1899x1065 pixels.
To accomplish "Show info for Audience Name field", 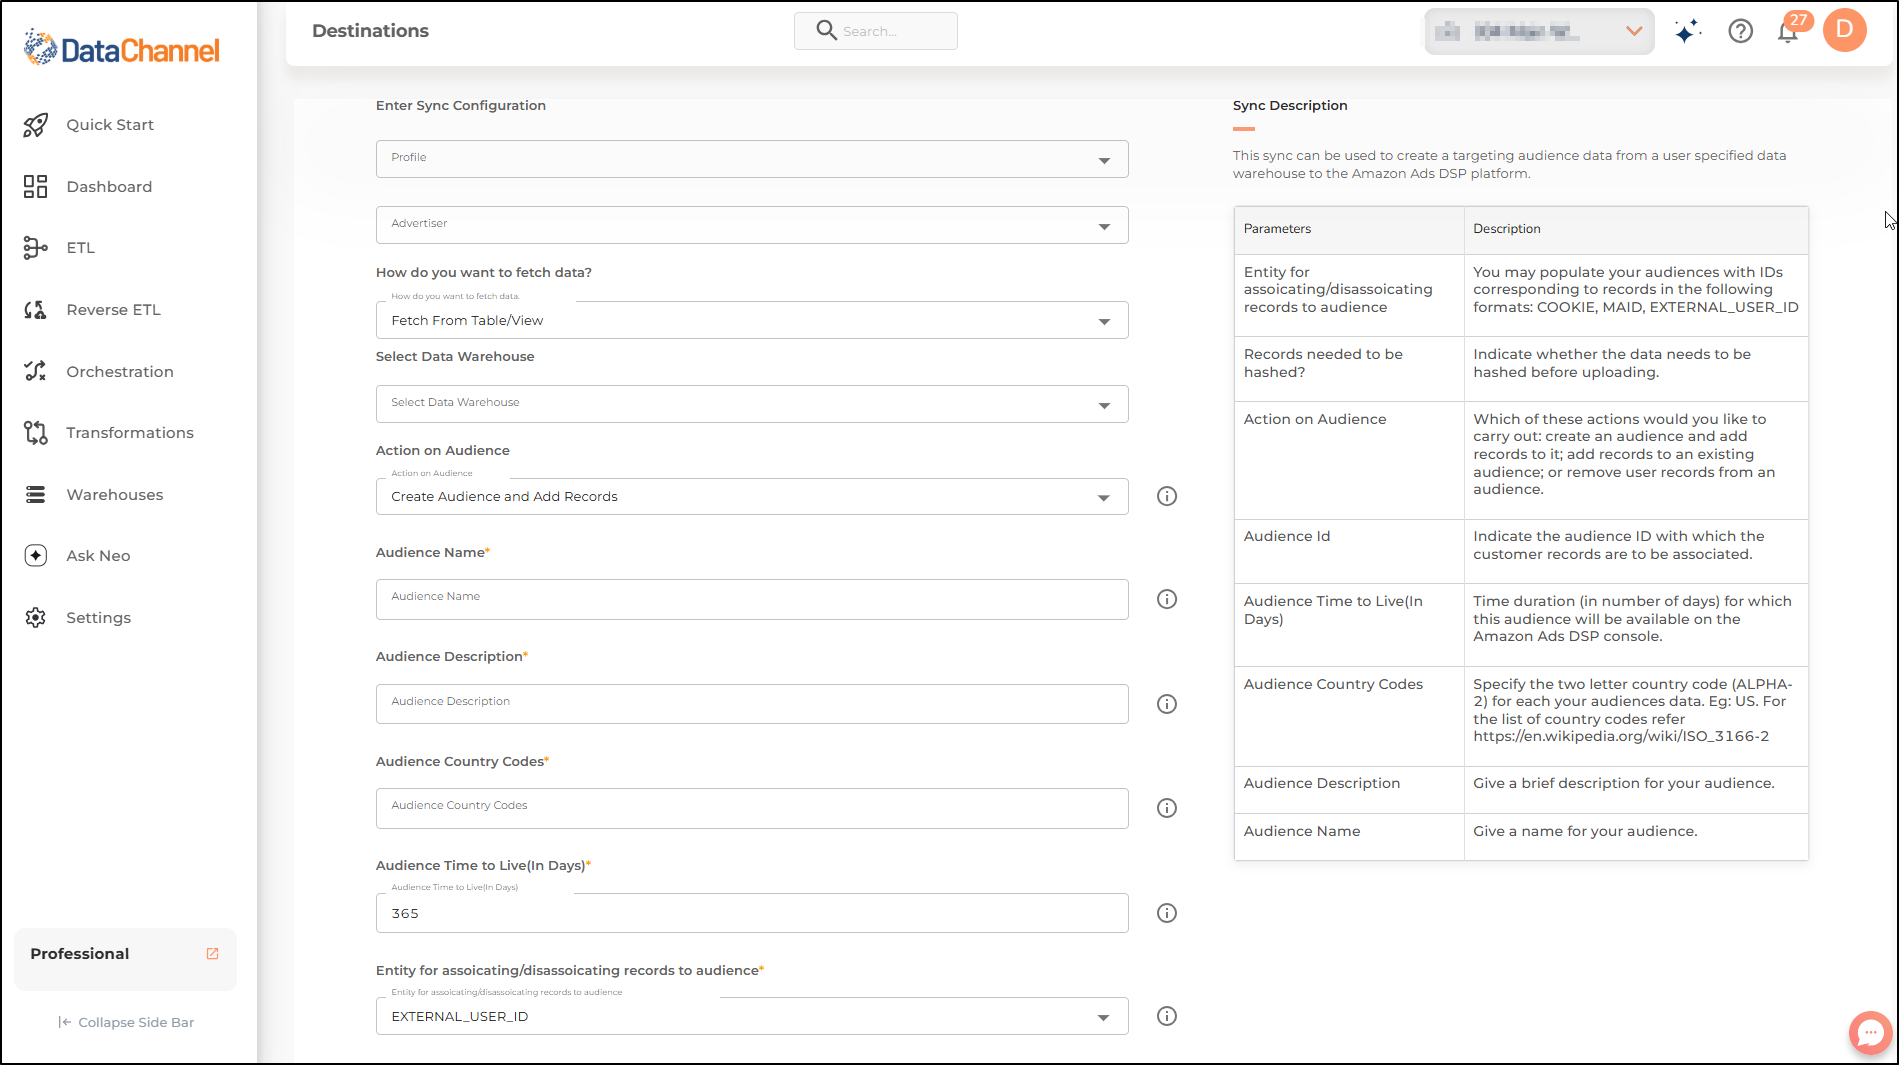I will coord(1167,599).
